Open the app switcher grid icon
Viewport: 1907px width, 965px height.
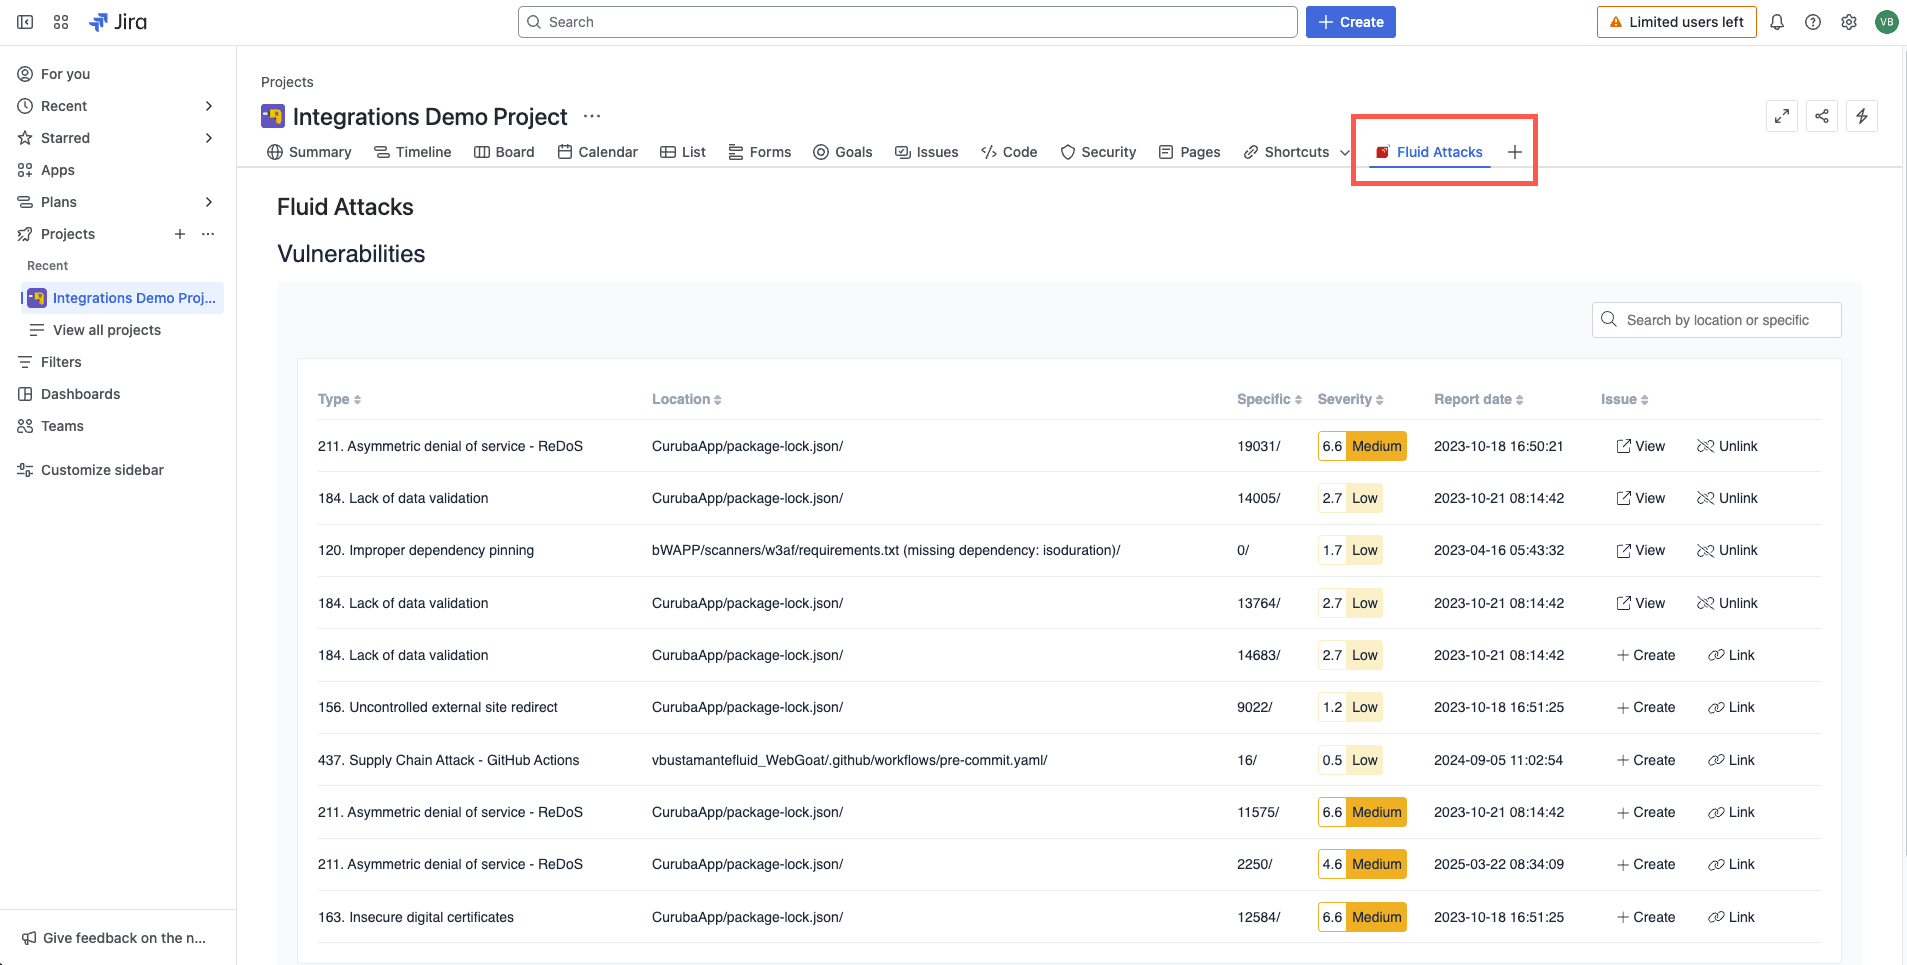[61, 22]
